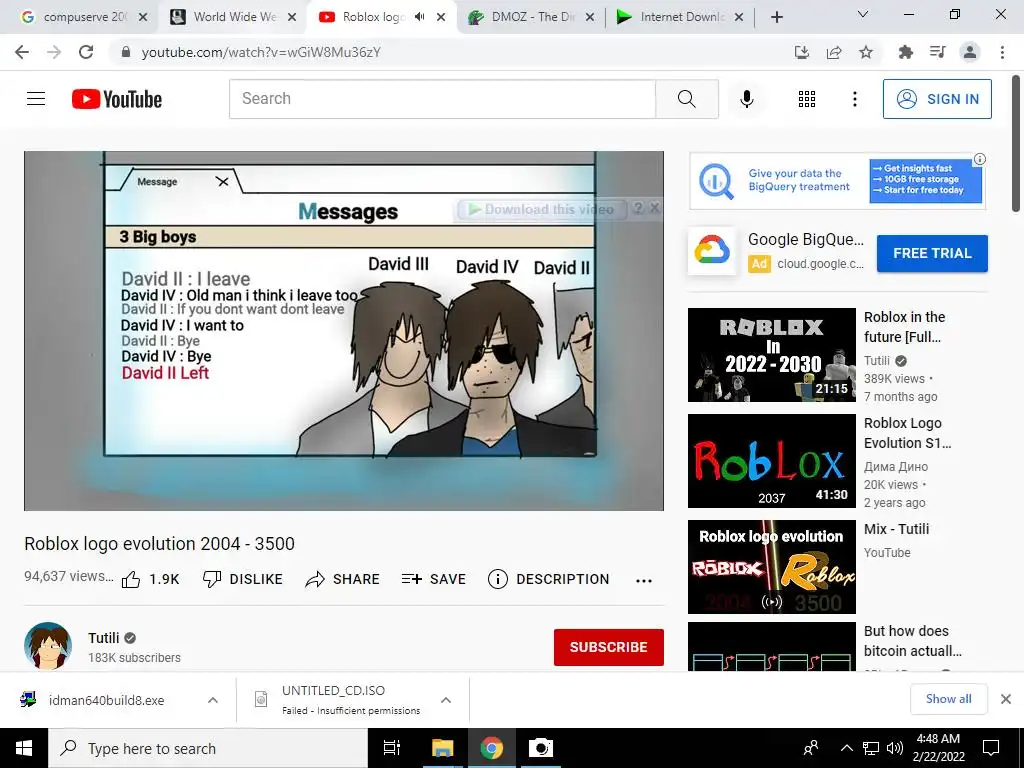This screenshot has width=1024, height=768.
Task: Go forward with the browser forward arrow
Action: [x=54, y=52]
